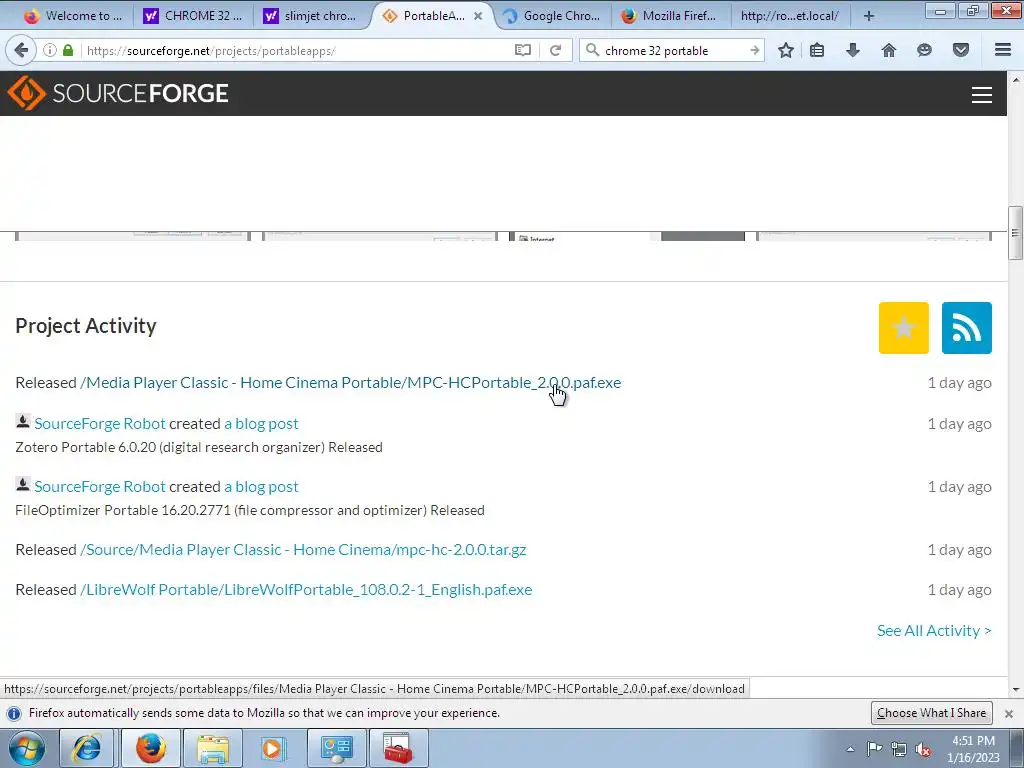Dismiss the Mozilla data notification bar

pyautogui.click(x=1009, y=713)
